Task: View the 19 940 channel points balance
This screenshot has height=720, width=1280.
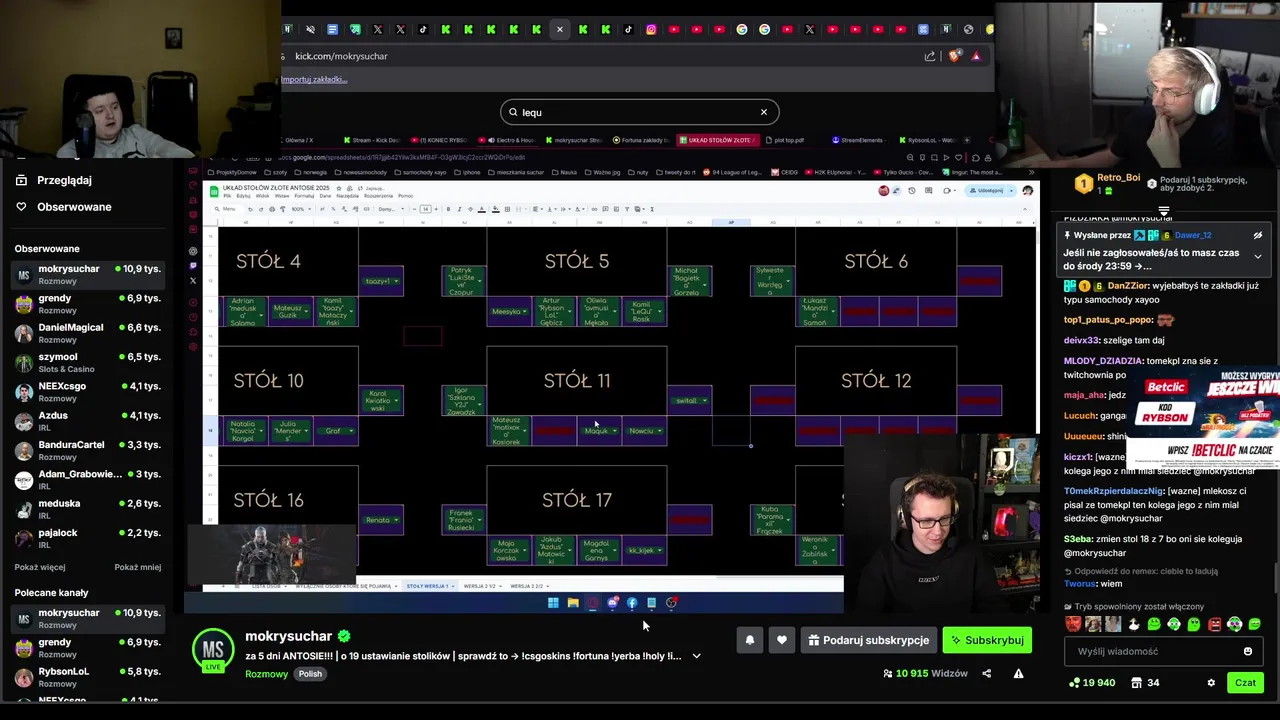Action: (1092, 683)
